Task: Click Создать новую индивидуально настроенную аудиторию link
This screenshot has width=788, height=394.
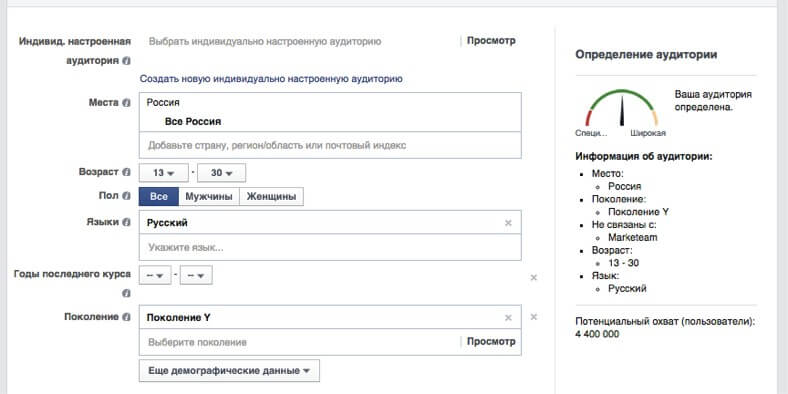Action: tap(271, 79)
